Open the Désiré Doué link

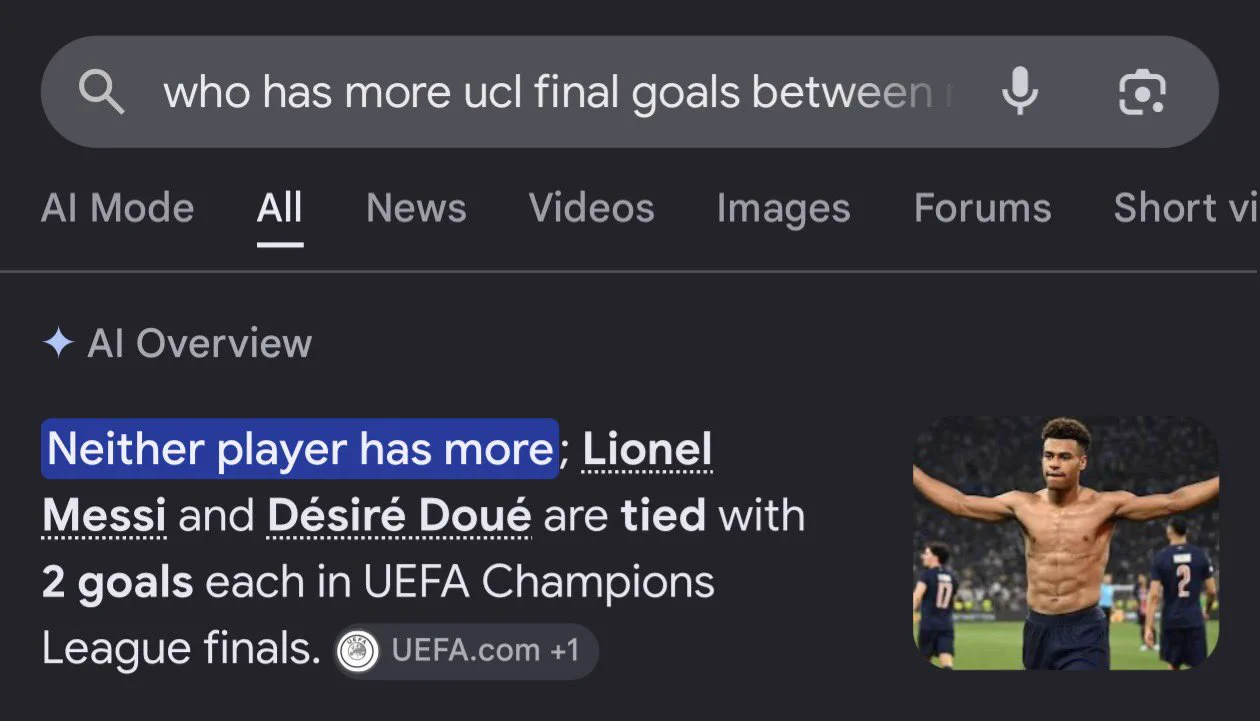(399, 516)
